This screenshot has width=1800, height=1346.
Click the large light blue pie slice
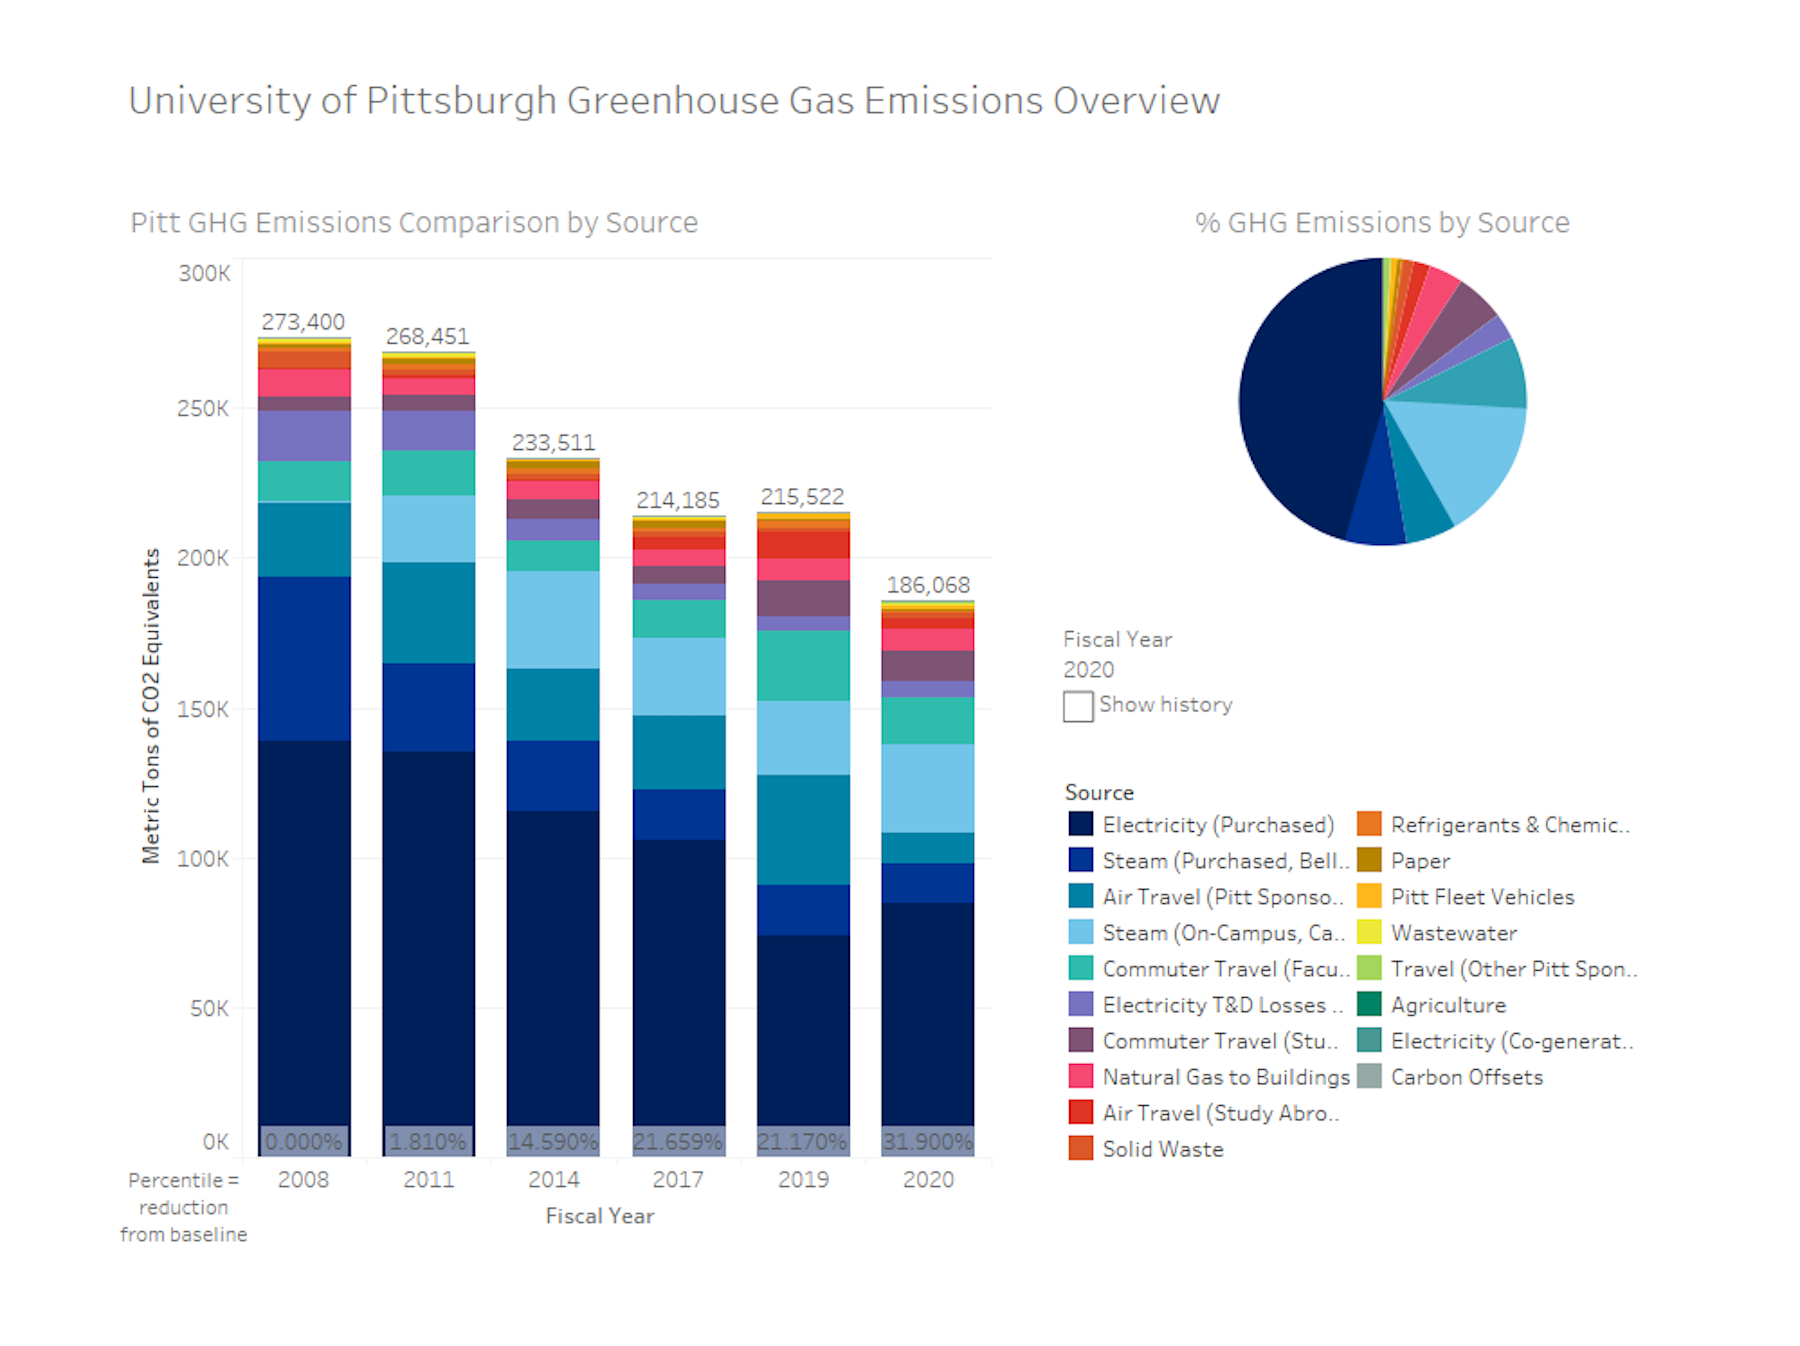(x=1465, y=455)
